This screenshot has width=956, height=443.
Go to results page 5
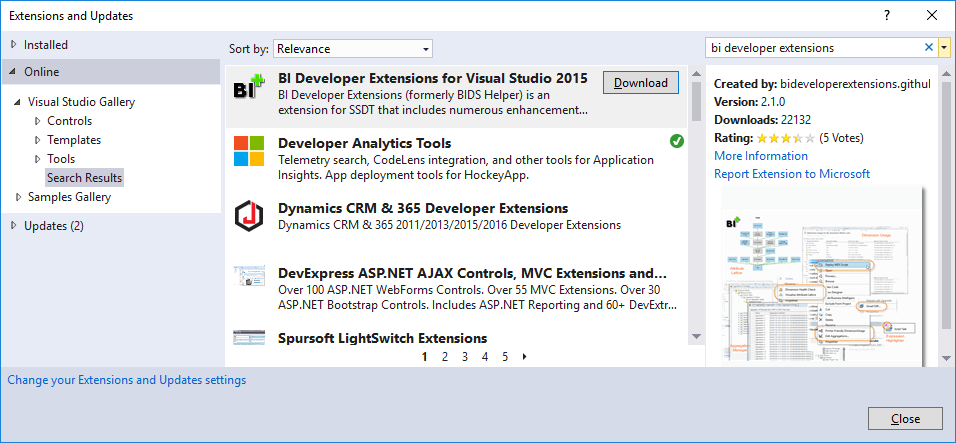click(x=505, y=357)
